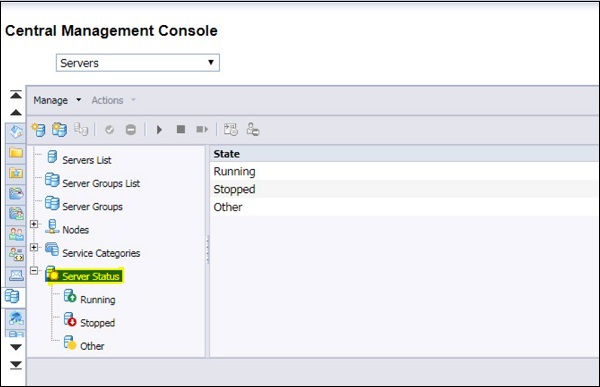Click the bottom sidebar scroll-to-end arrow
The width and height of the screenshot is (600, 387).
[16, 365]
